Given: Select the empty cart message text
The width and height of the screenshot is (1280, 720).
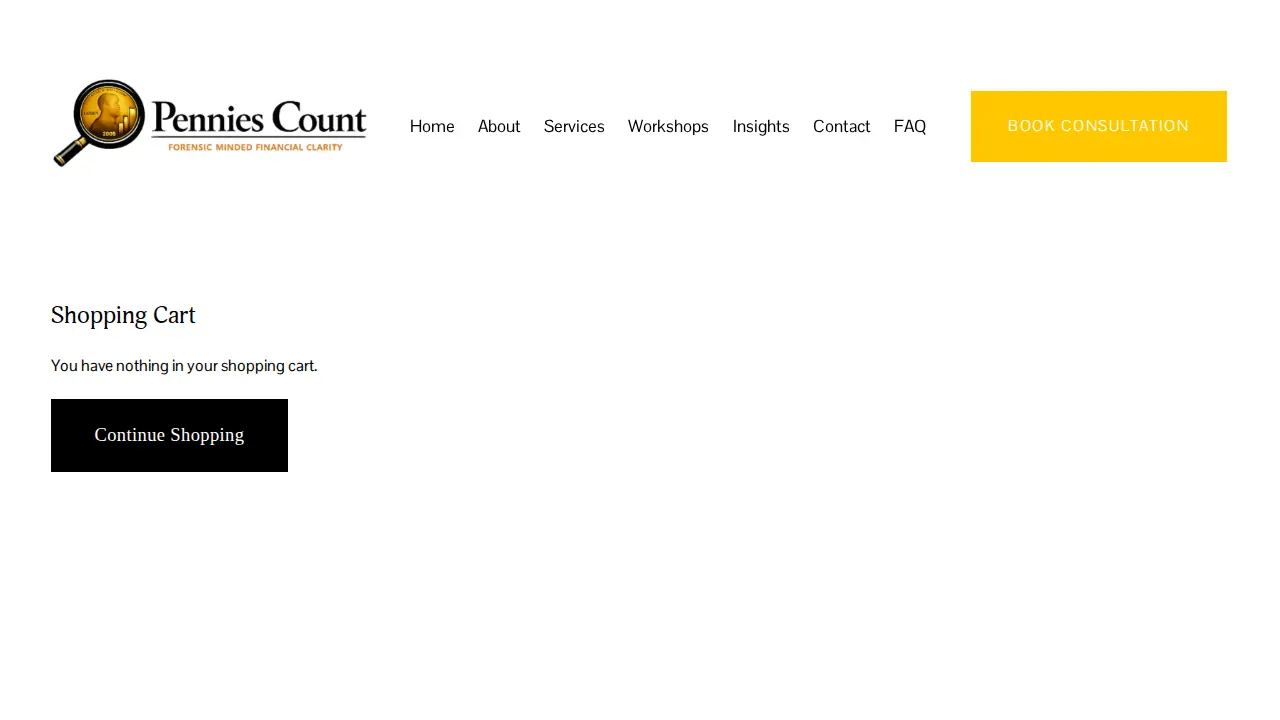Looking at the screenshot, I should pyautogui.click(x=184, y=366).
